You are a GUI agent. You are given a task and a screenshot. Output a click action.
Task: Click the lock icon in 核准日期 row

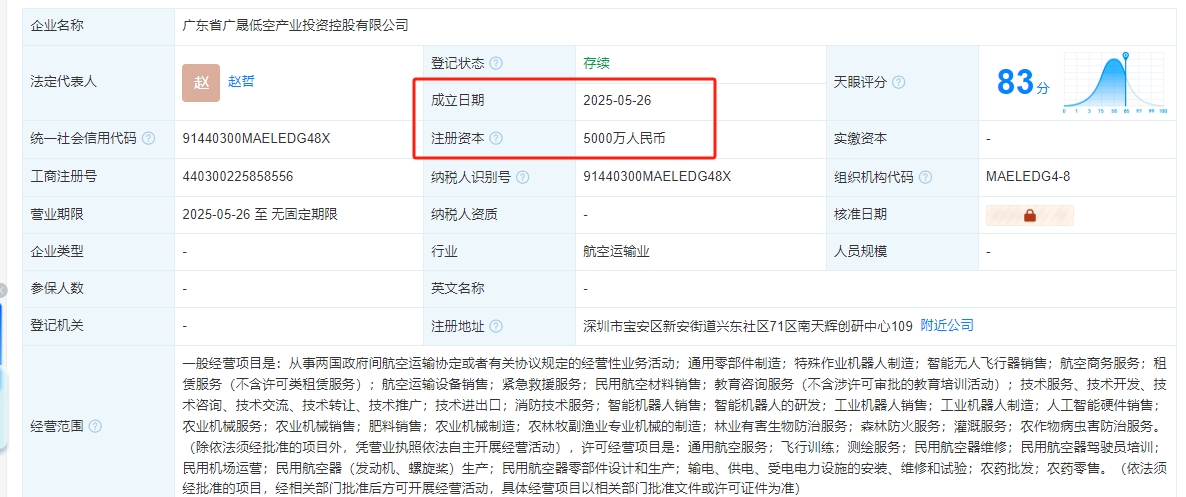click(1029, 215)
